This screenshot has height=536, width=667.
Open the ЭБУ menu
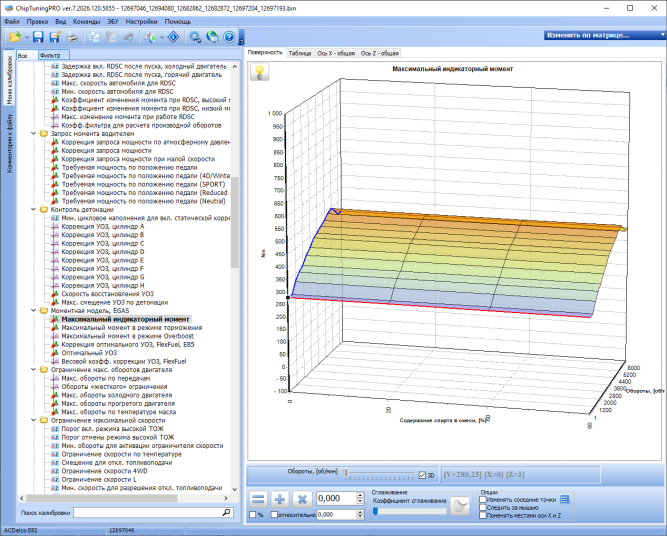[113, 21]
